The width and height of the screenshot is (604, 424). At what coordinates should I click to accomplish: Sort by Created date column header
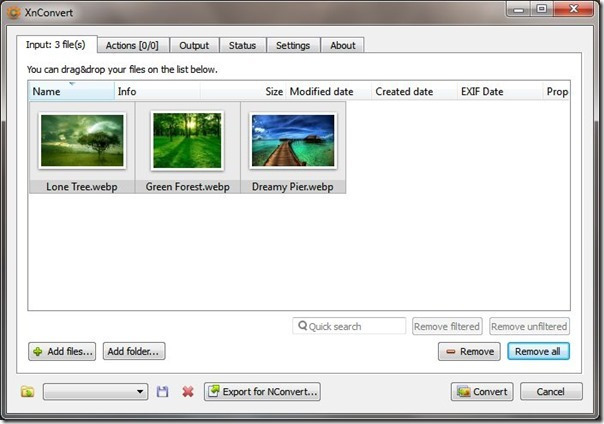point(414,91)
